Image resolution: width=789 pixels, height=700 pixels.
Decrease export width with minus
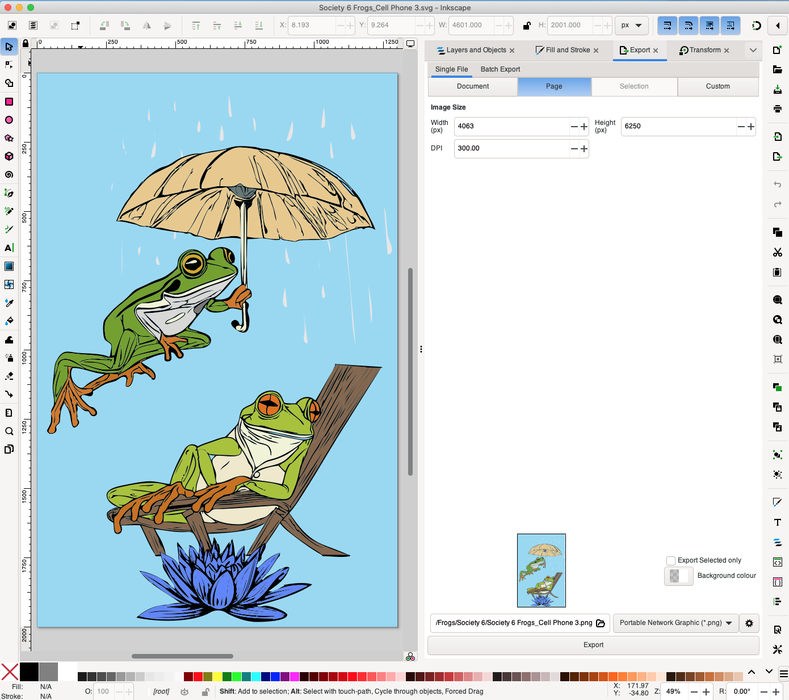[574, 126]
